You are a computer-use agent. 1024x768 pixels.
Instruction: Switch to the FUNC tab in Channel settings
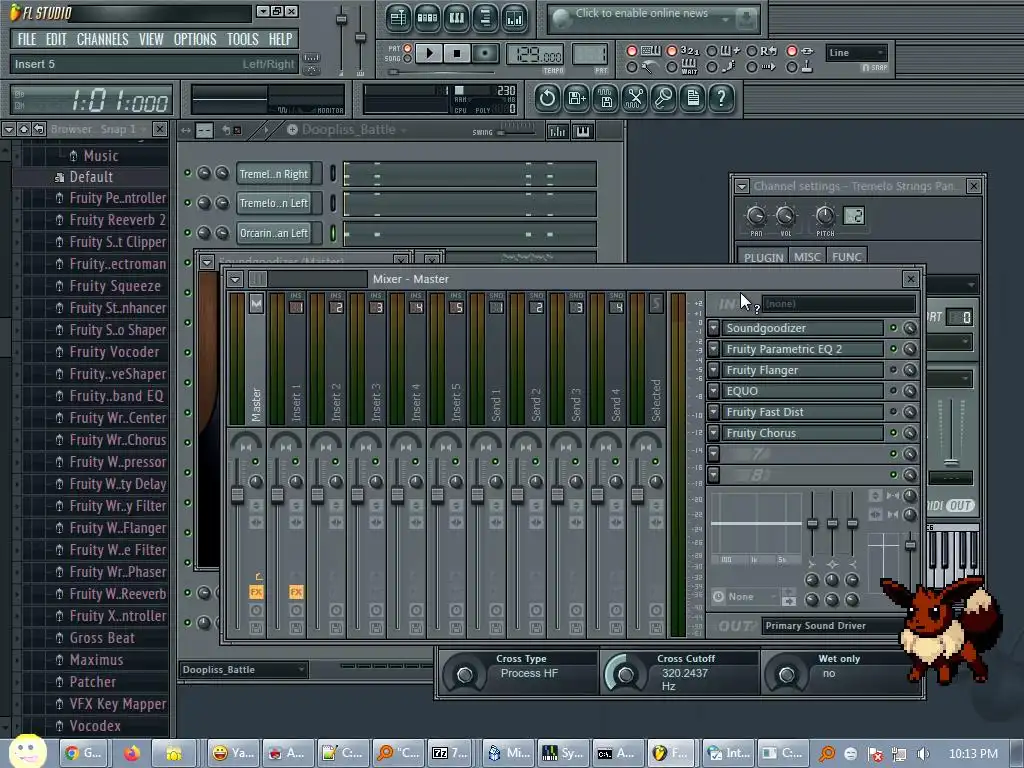click(846, 257)
